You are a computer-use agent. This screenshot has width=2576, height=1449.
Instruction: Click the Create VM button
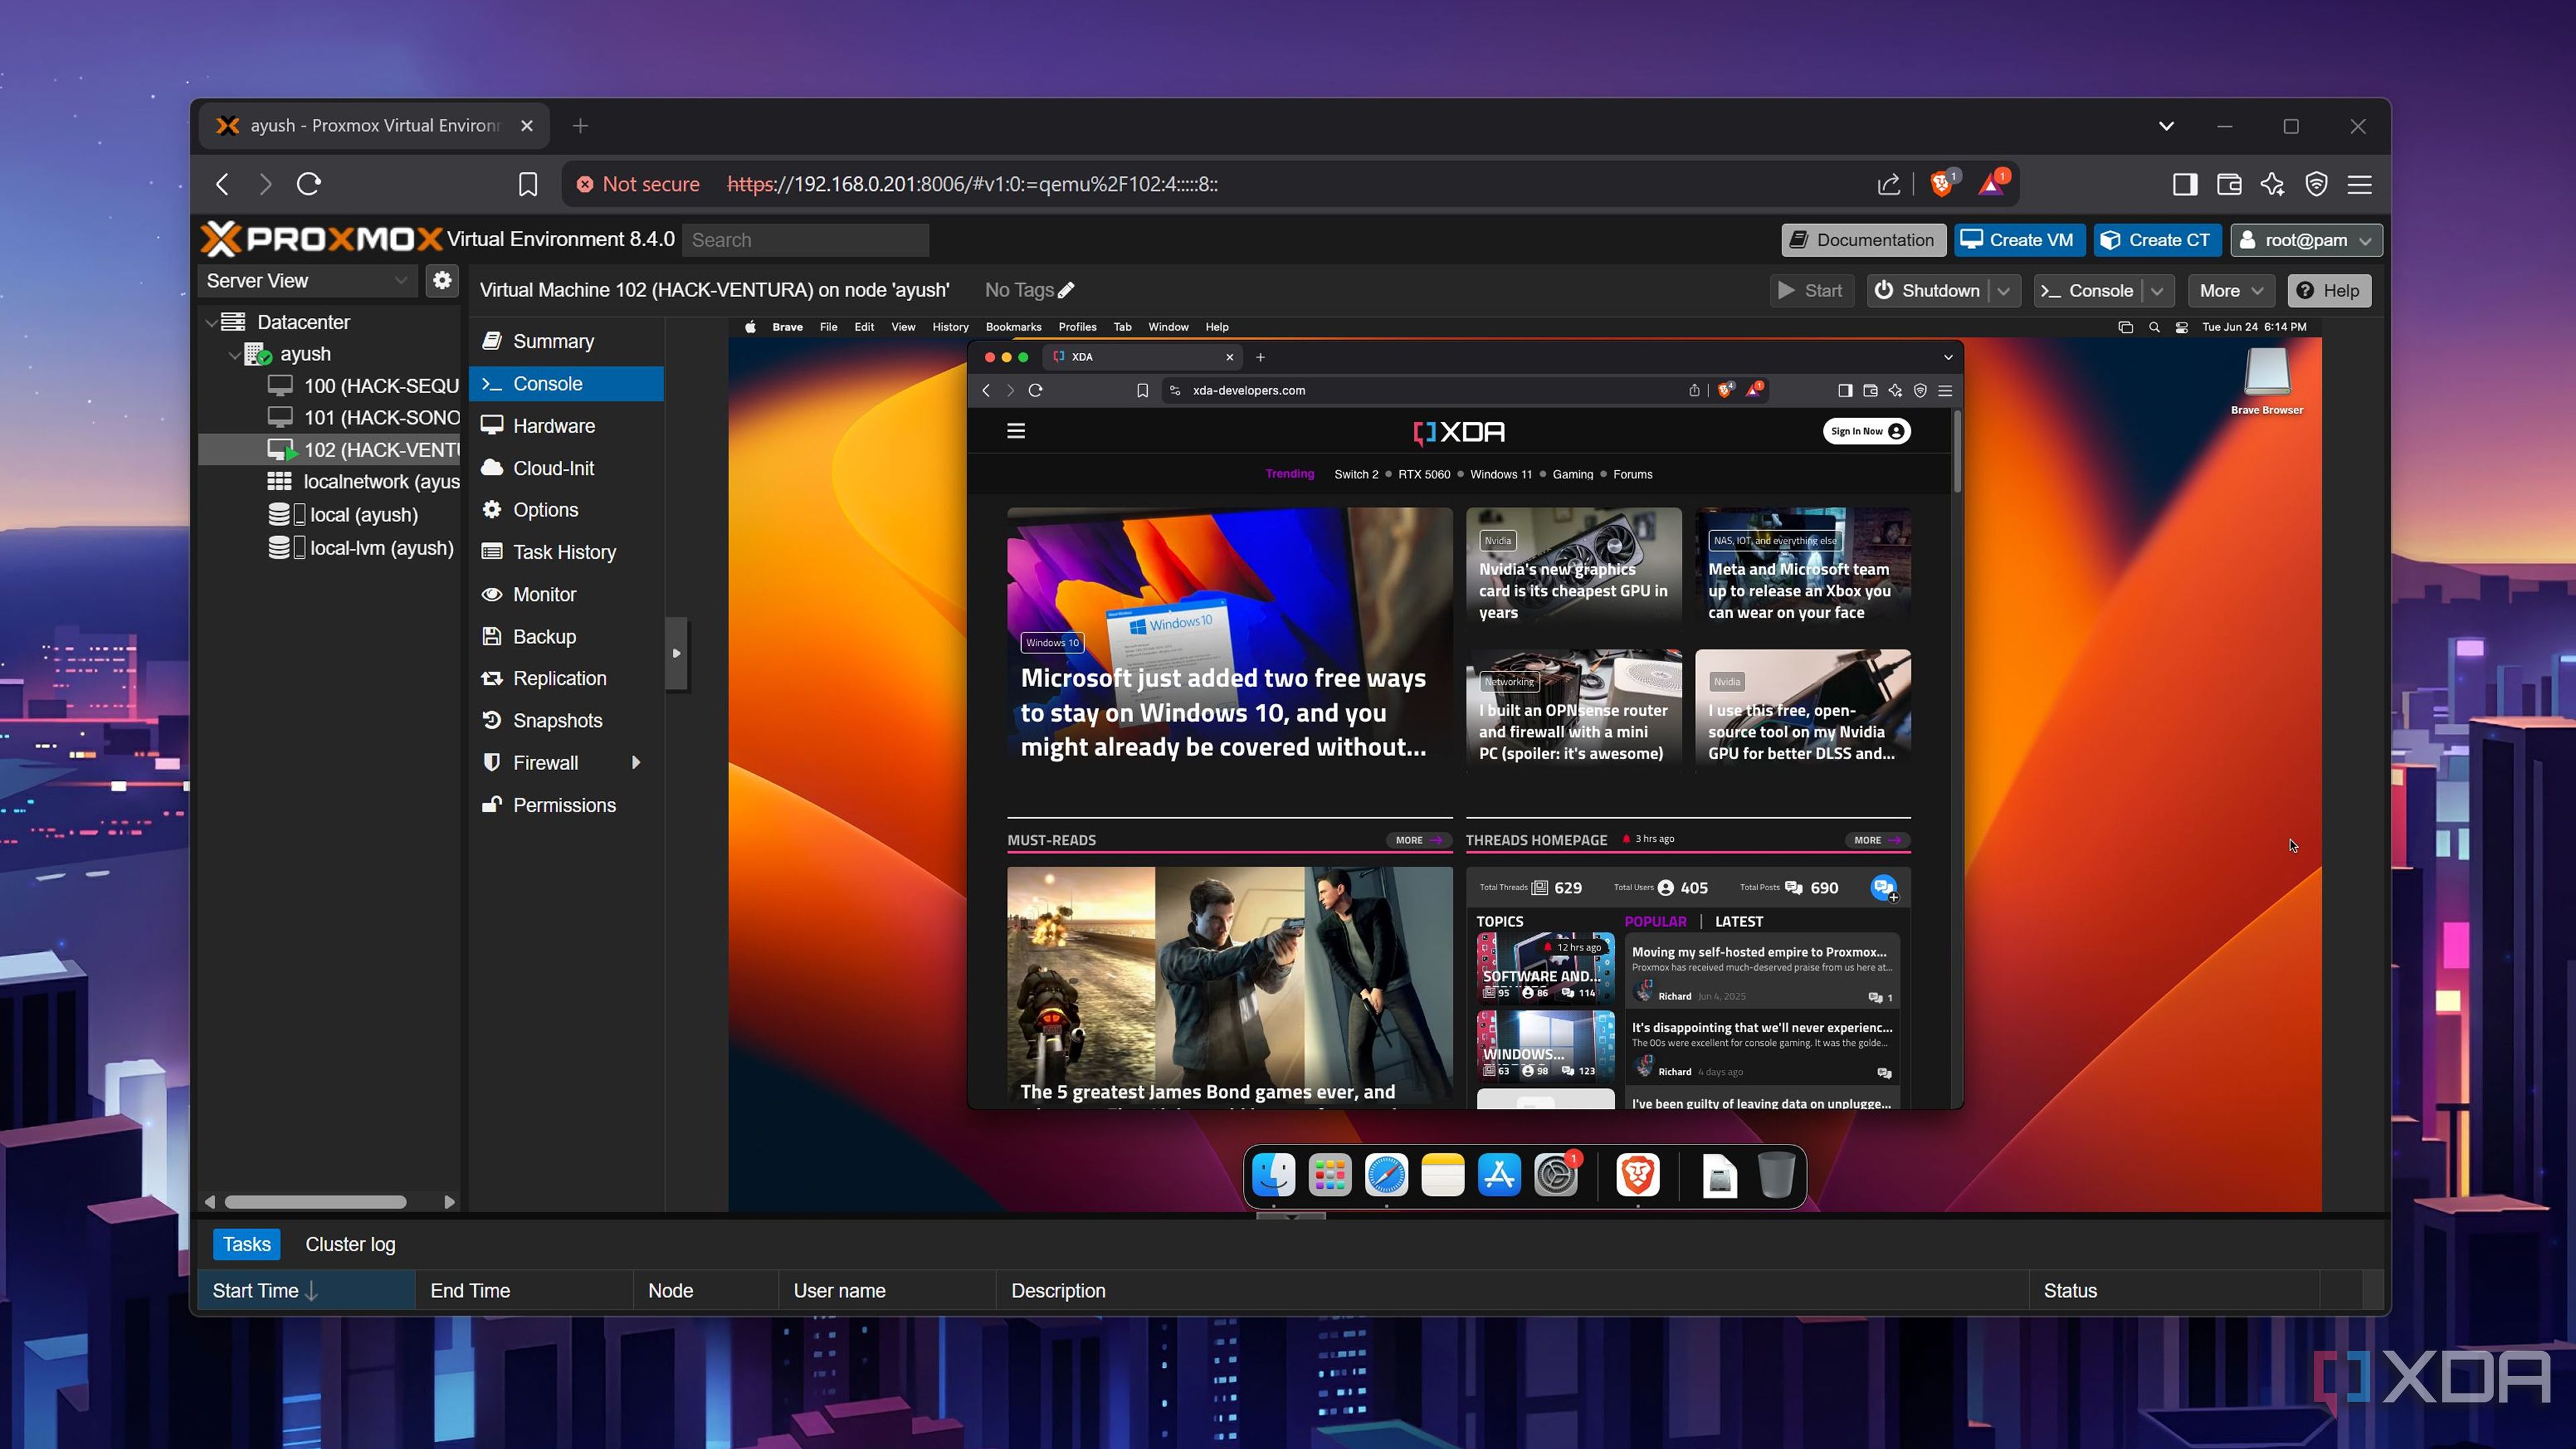2019,240
